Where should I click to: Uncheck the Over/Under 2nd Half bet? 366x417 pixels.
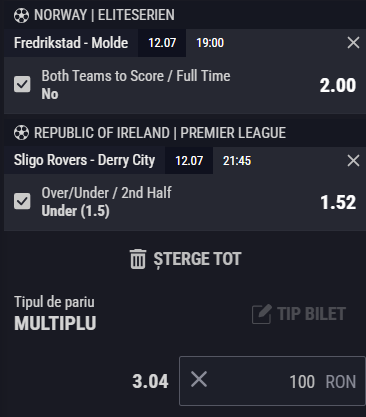pyautogui.click(x=22, y=201)
